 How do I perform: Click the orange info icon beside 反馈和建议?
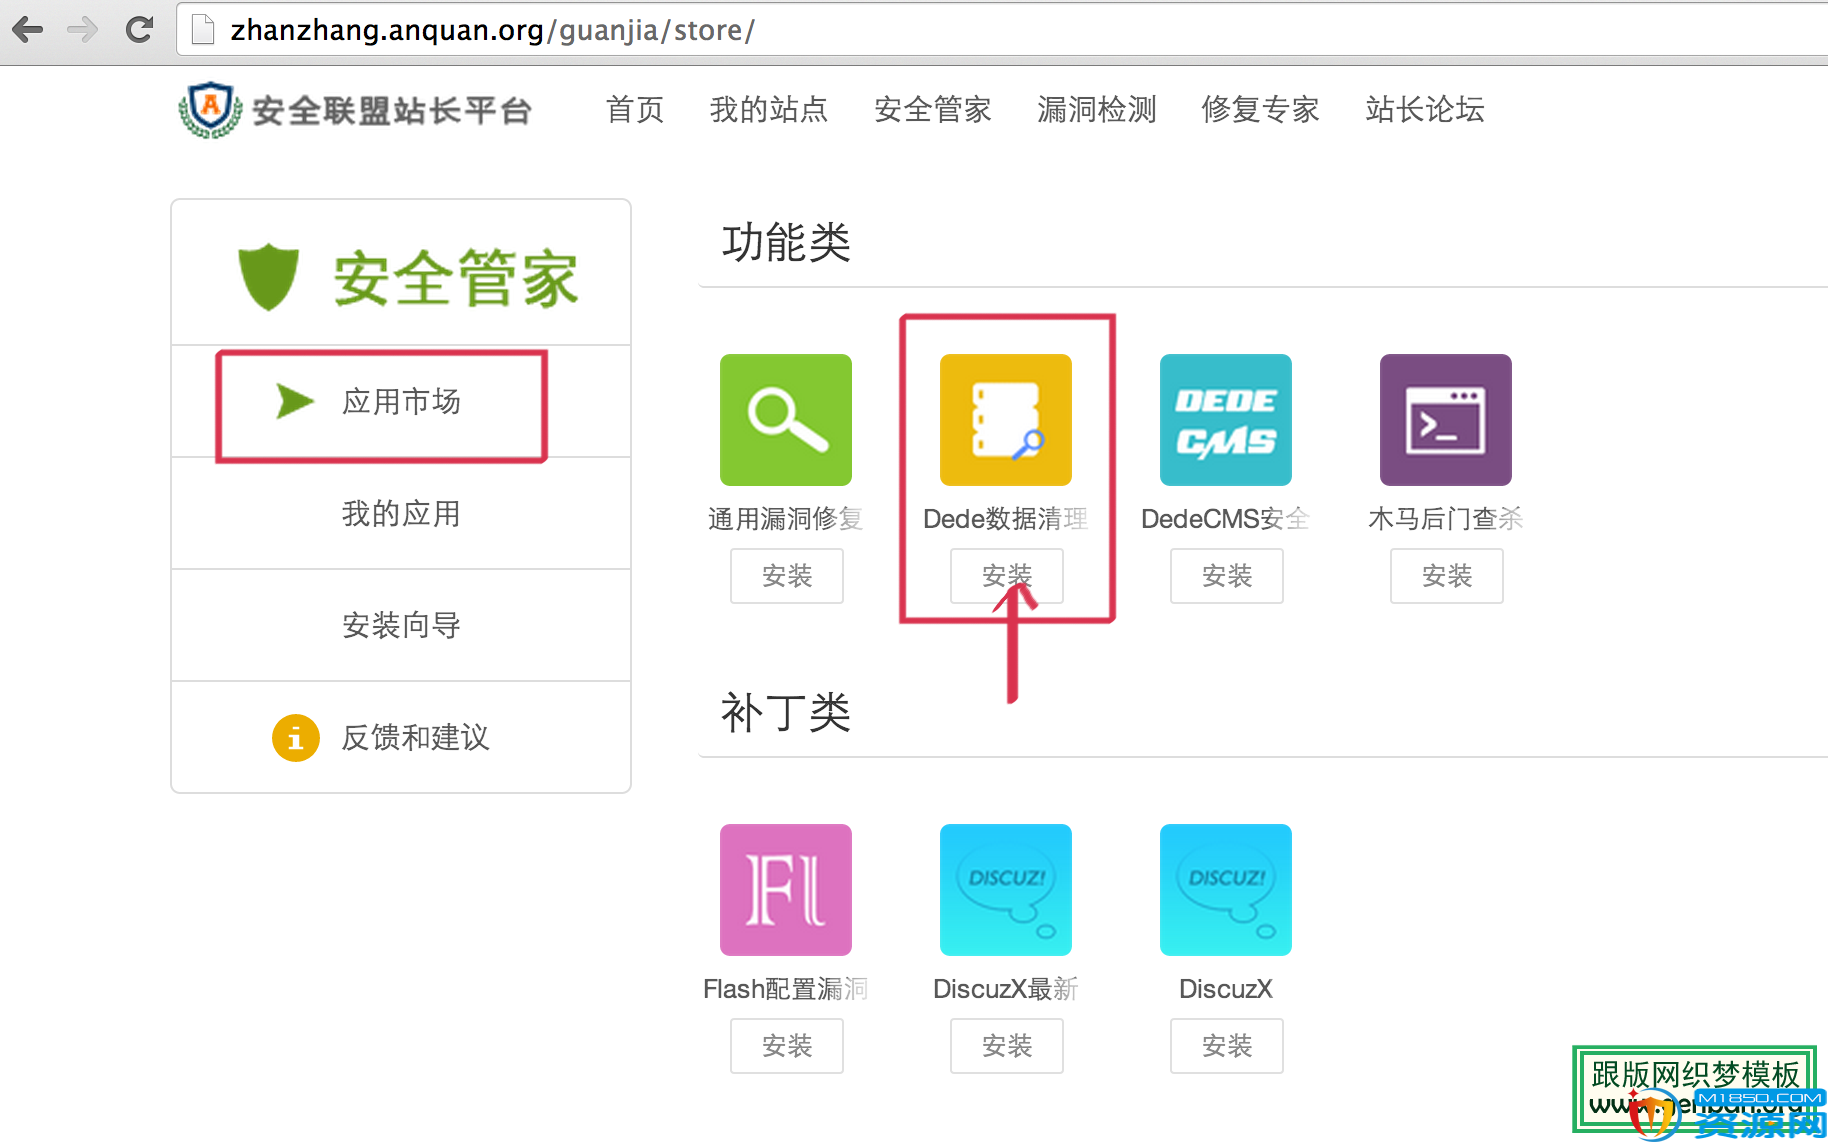click(296, 738)
